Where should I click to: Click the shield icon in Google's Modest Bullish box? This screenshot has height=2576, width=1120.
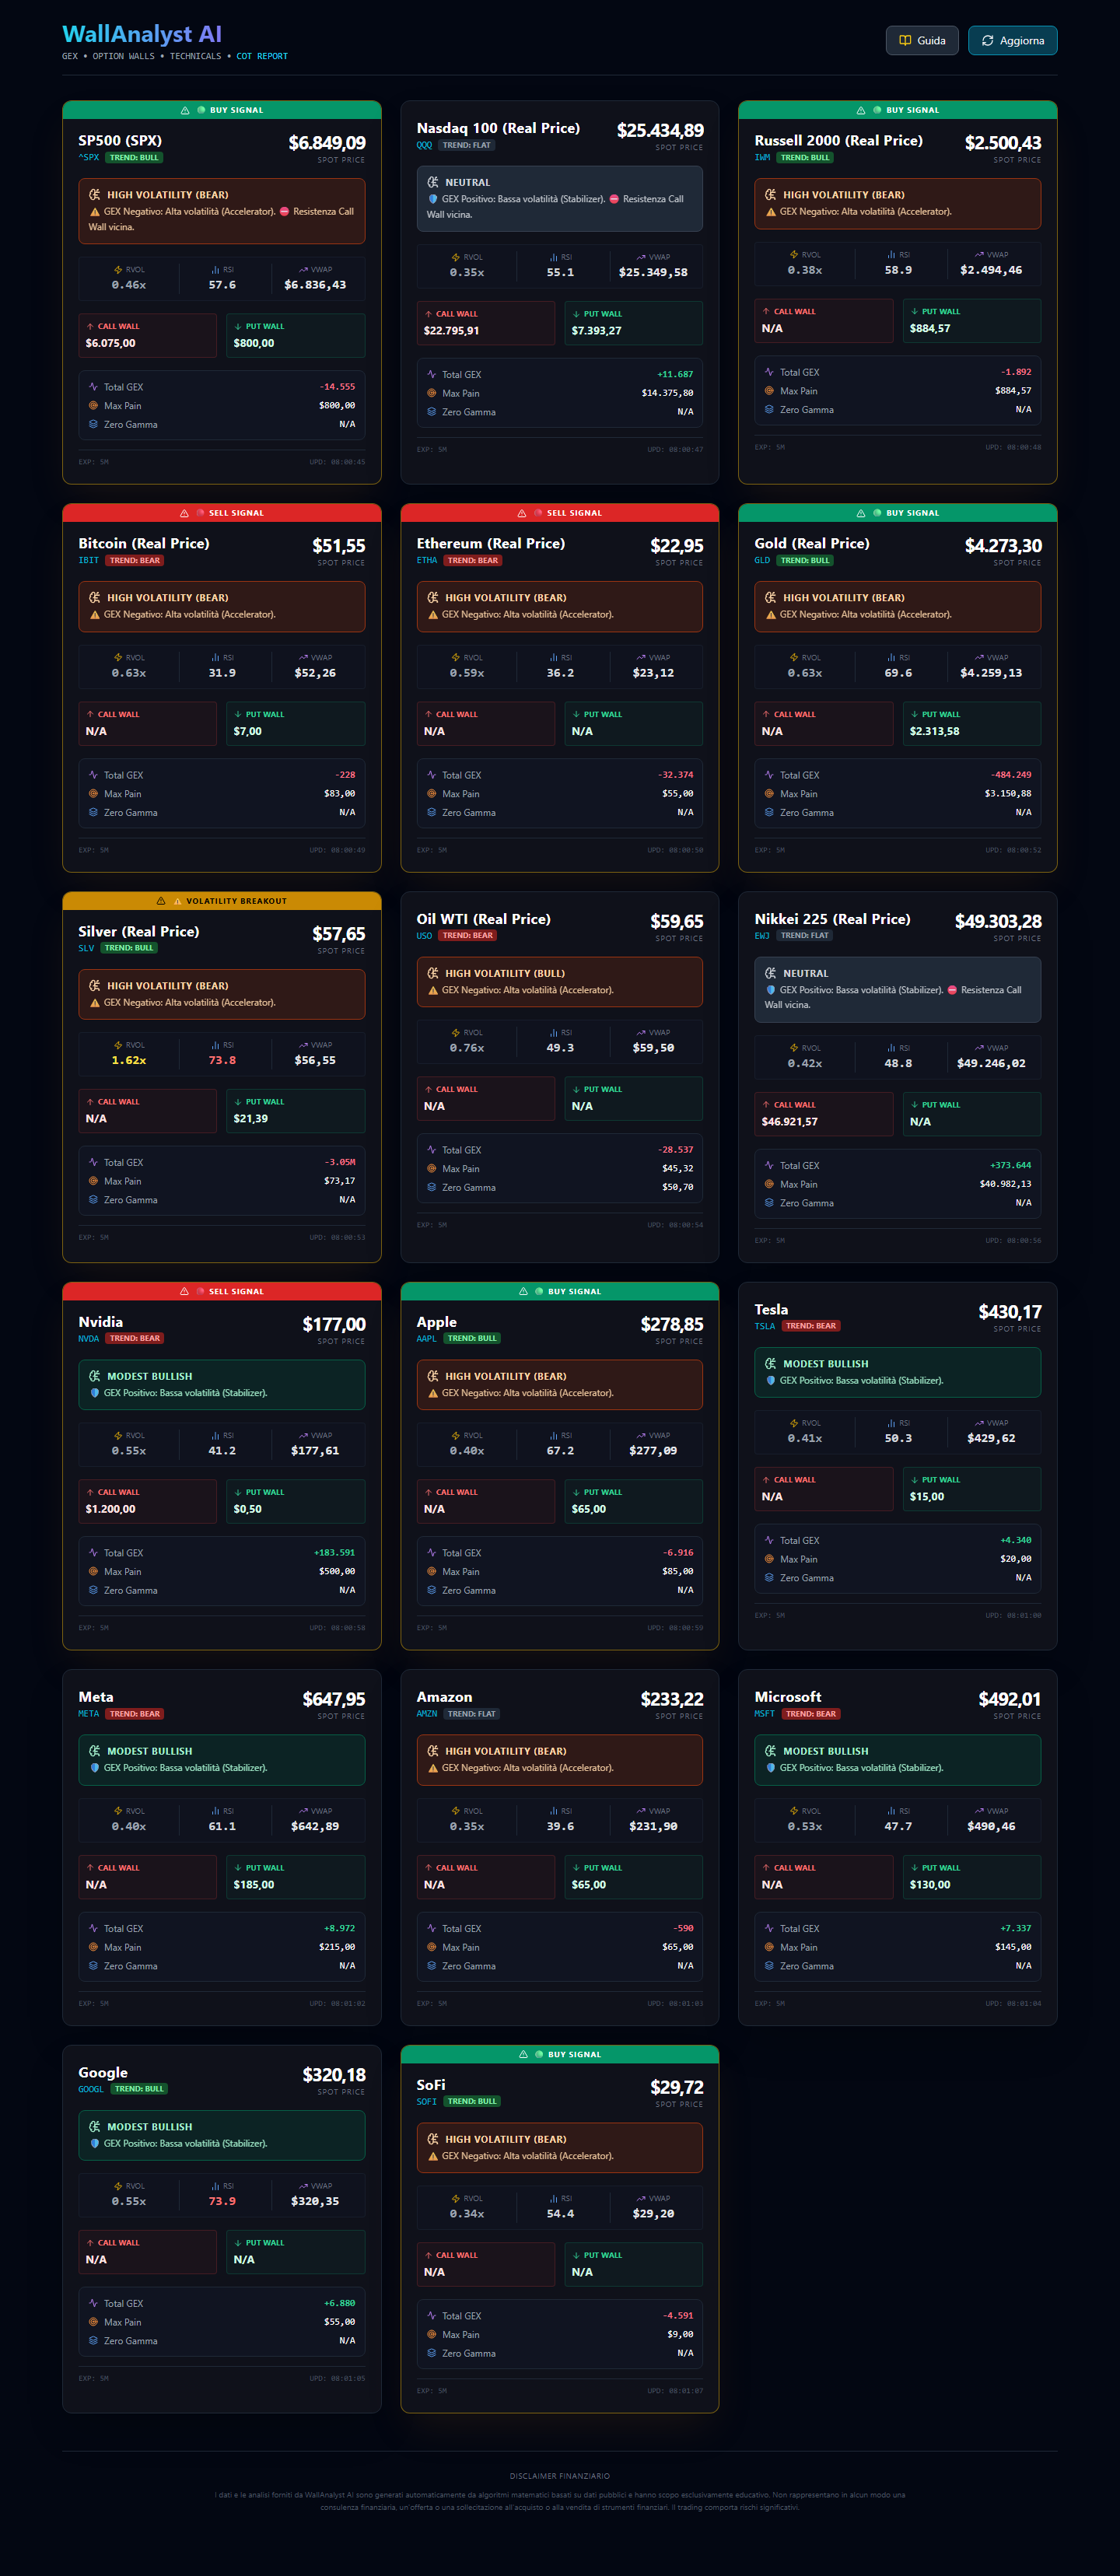coord(95,2144)
